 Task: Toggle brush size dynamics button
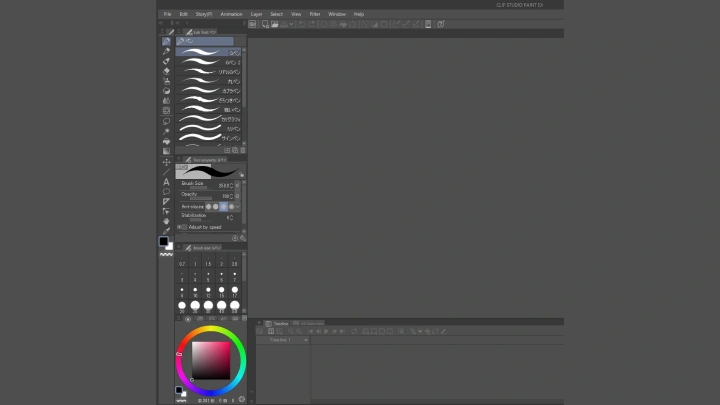[237, 185]
